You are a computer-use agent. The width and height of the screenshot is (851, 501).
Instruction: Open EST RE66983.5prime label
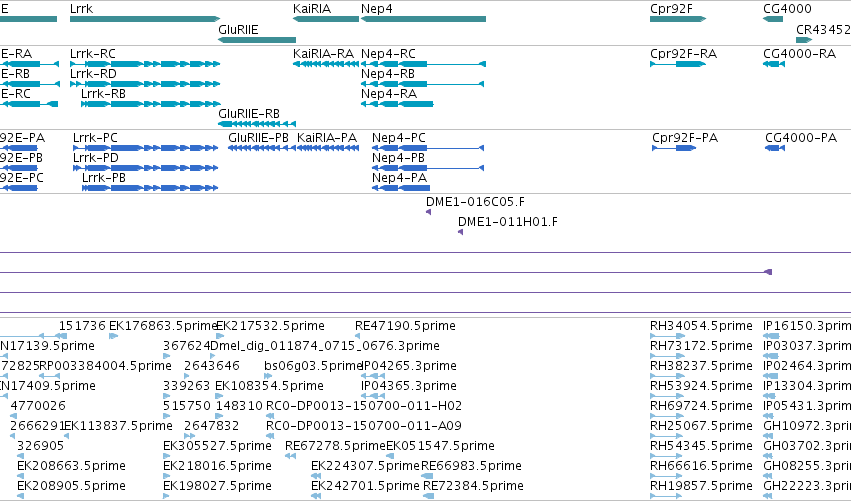click(x=472, y=466)
